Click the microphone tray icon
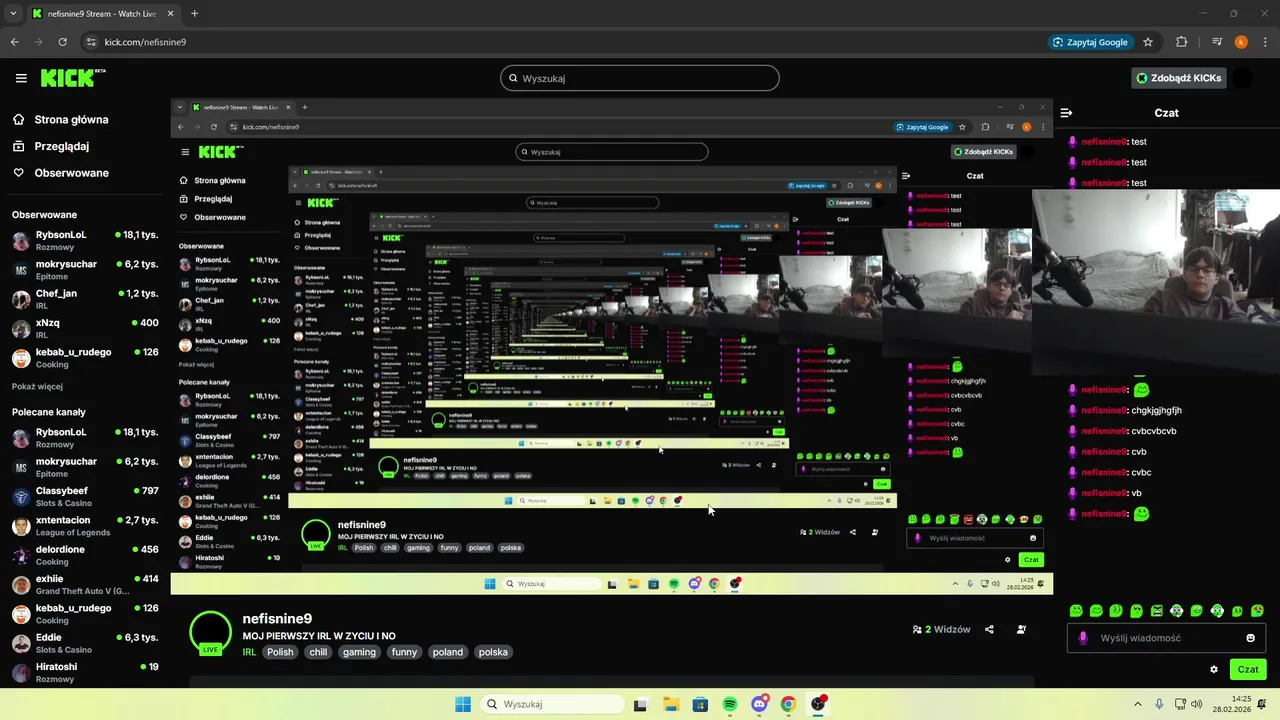The width and height of the screenshot is (1280, 720). click(1159, 704)
